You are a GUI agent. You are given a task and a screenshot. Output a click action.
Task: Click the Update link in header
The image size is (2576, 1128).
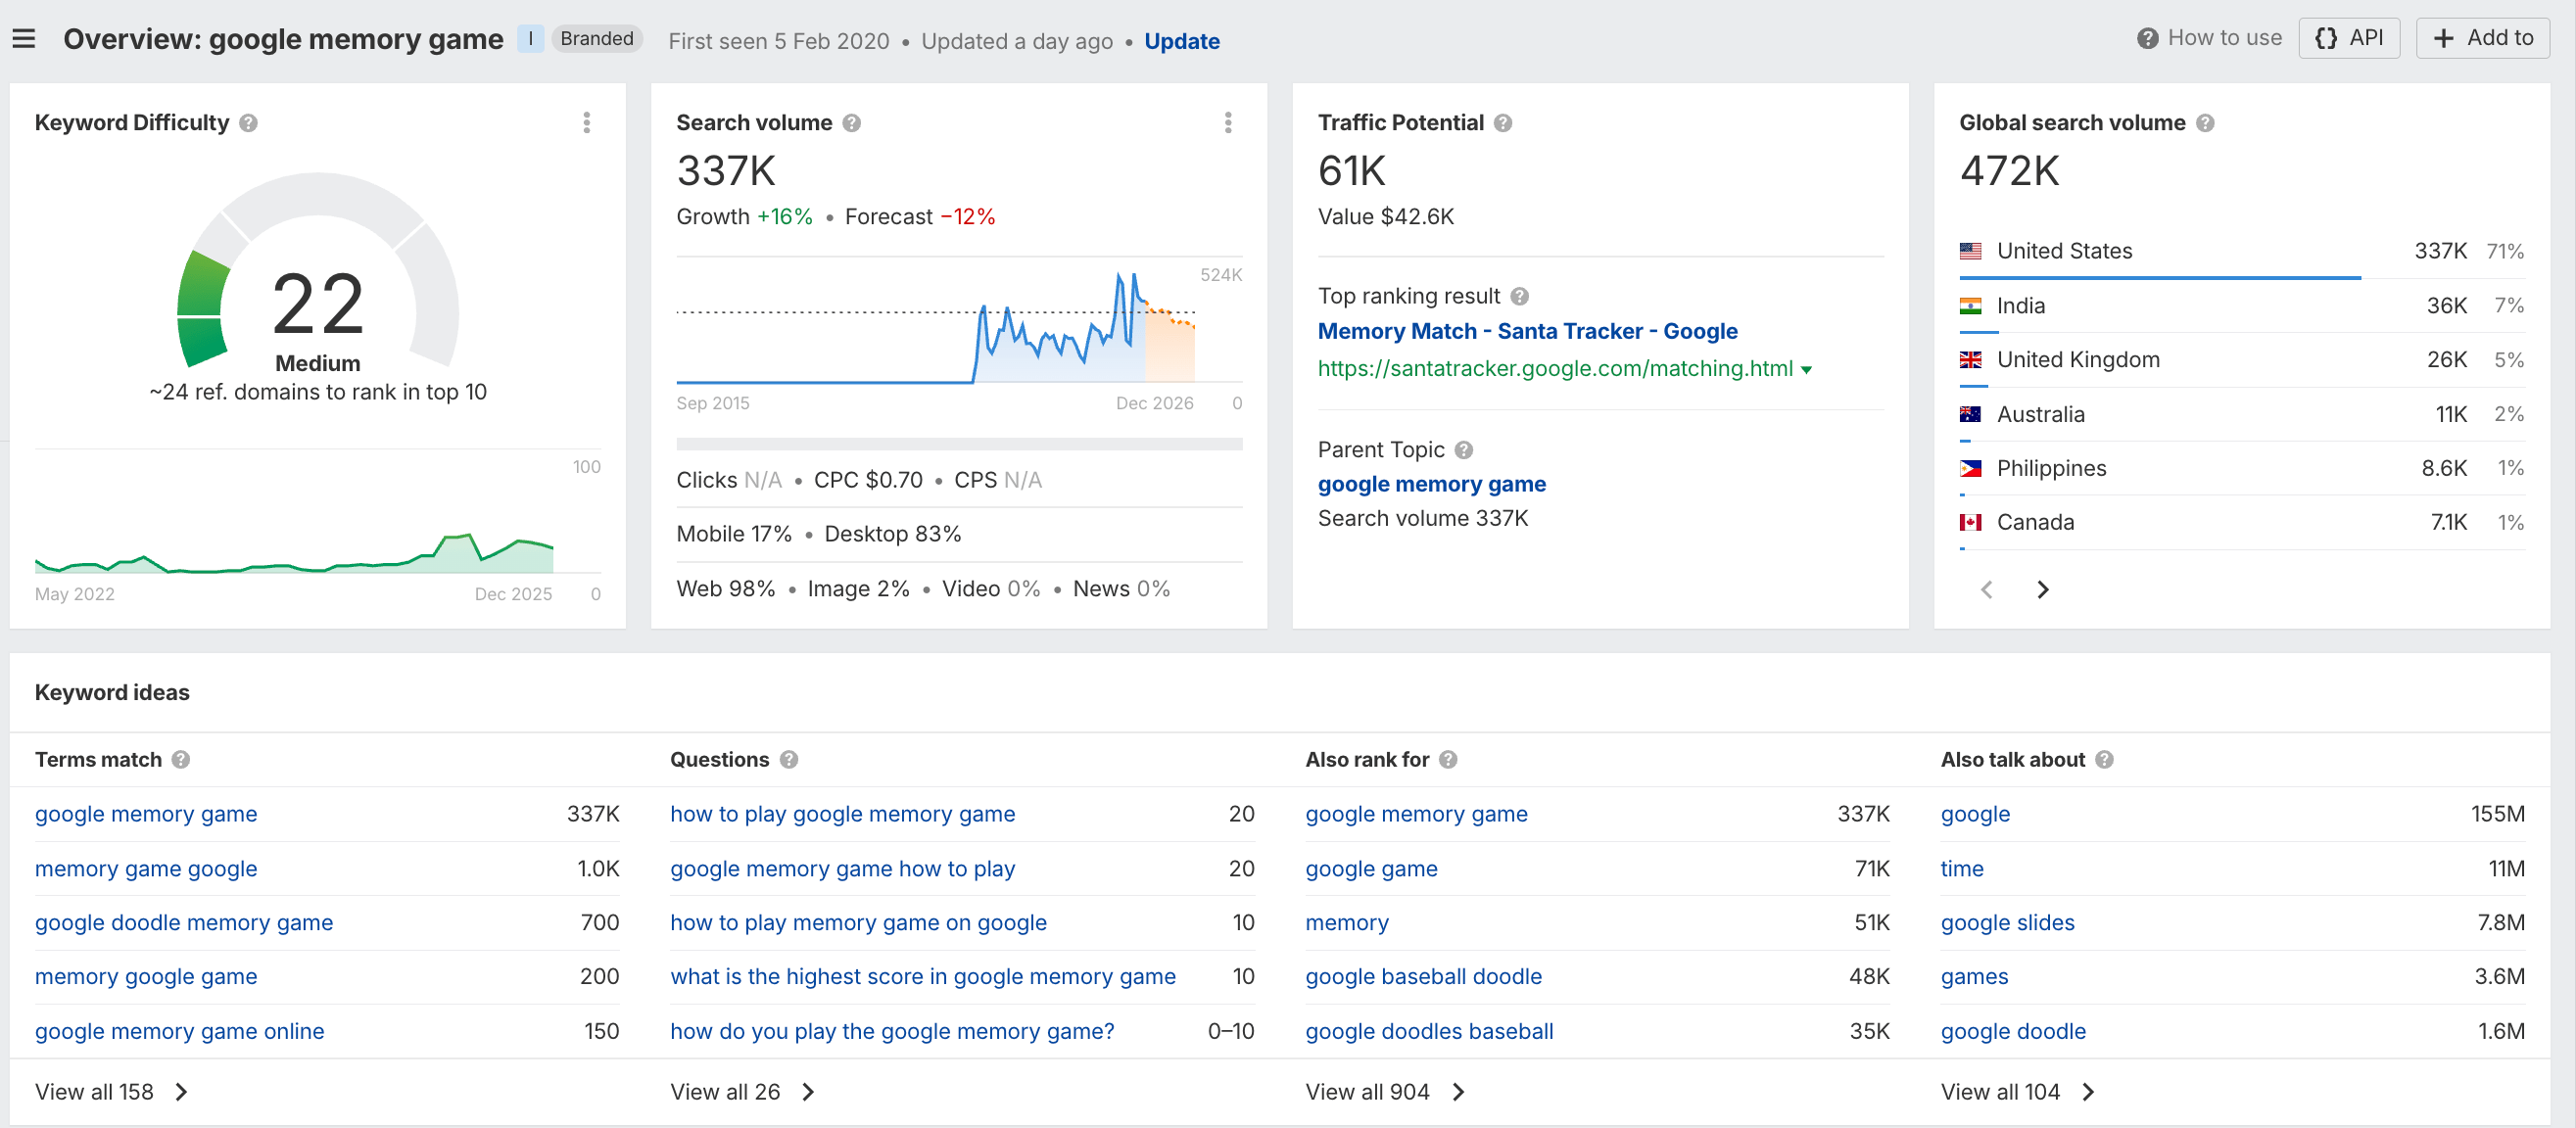coord(1181,41)
